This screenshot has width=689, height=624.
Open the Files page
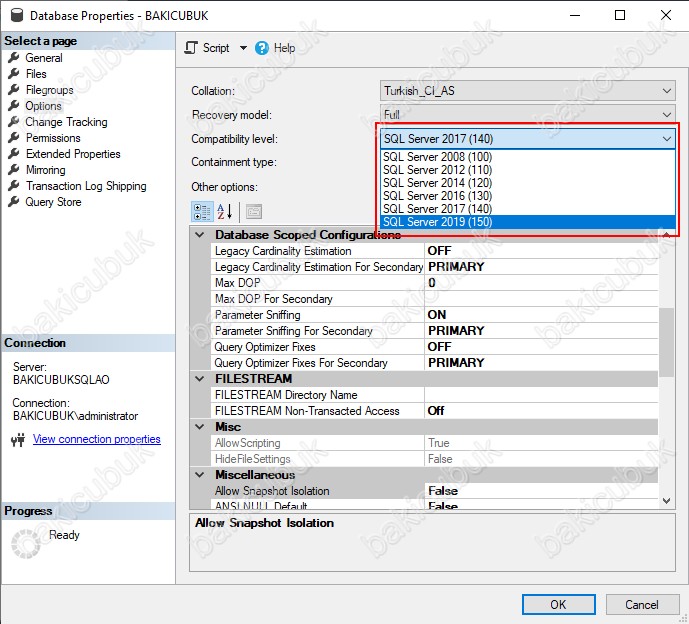click(x=36, y=74)
